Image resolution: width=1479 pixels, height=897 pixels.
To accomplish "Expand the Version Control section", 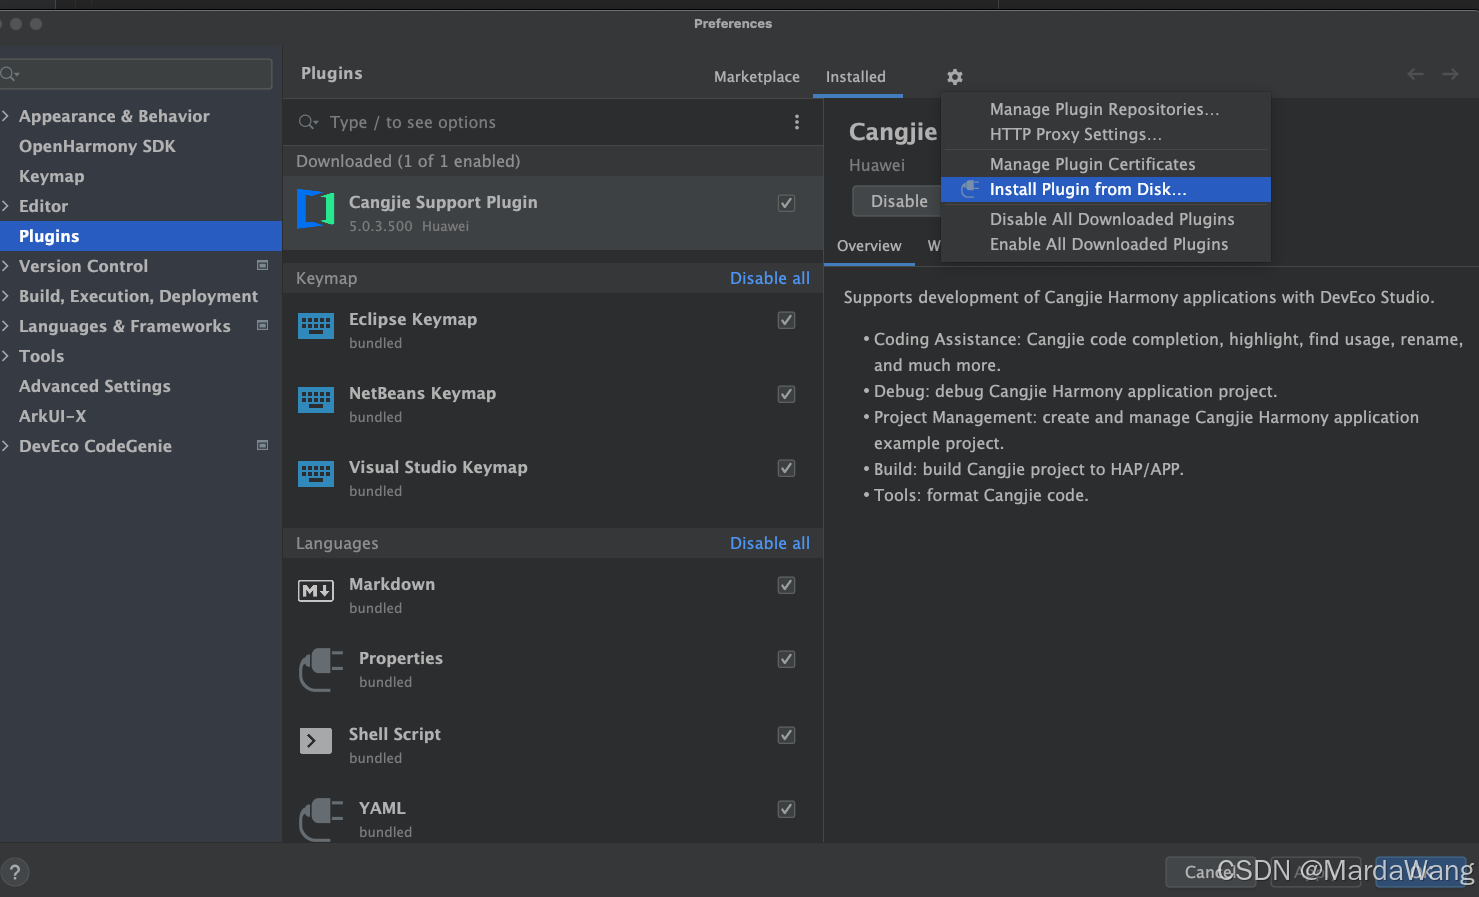I will coord(6,266).
